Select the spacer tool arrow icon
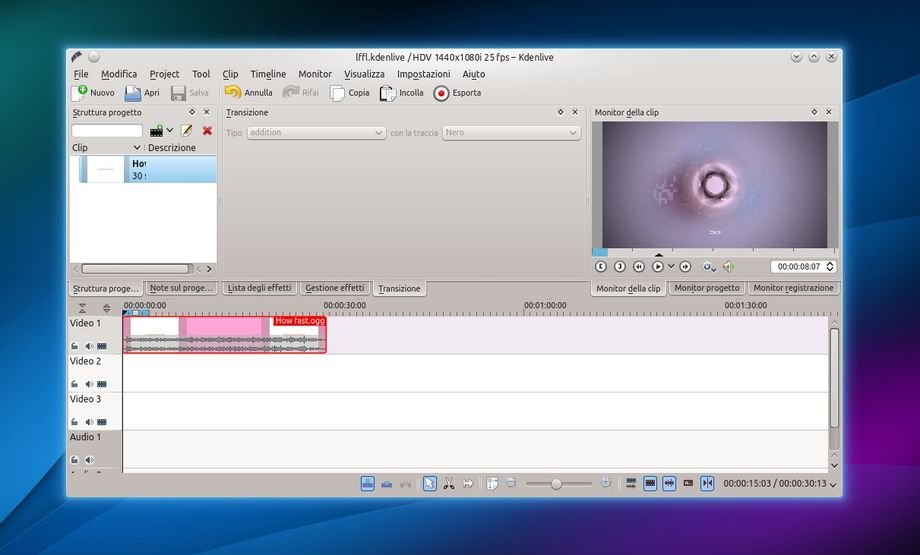The image size is (920, 555). tap(467, 484)
